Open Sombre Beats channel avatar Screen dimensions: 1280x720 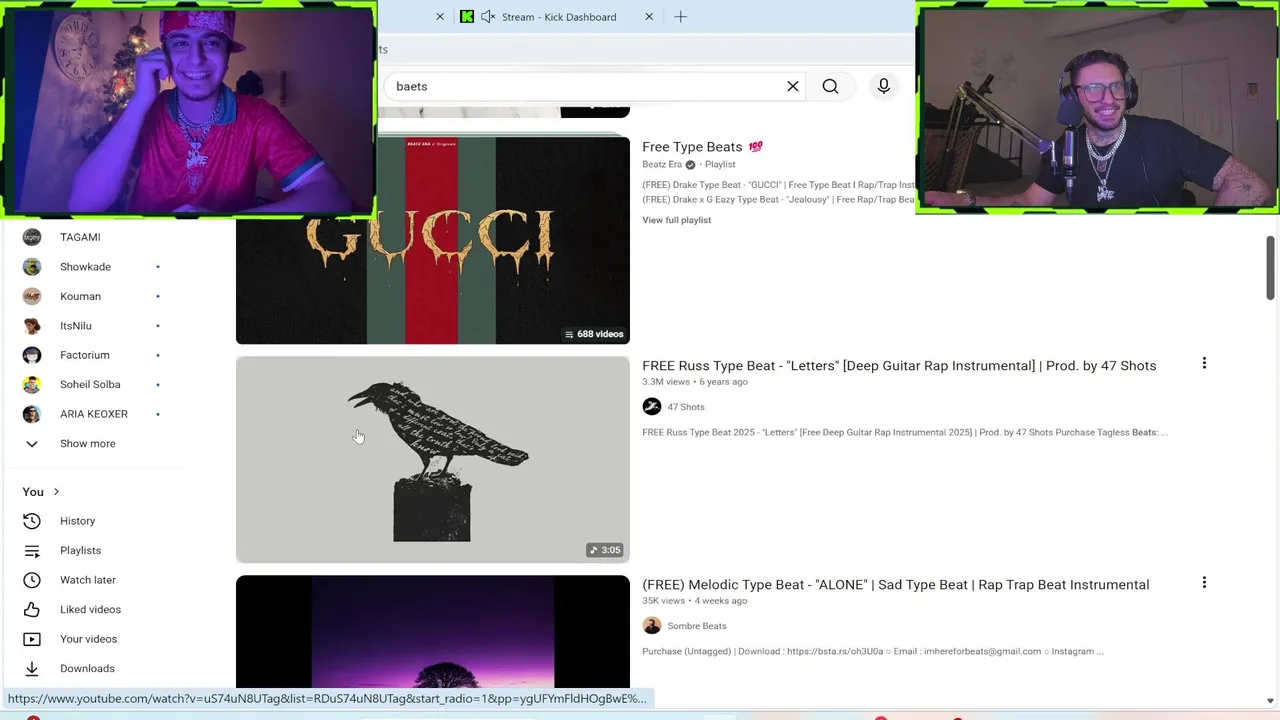(652, 626)
